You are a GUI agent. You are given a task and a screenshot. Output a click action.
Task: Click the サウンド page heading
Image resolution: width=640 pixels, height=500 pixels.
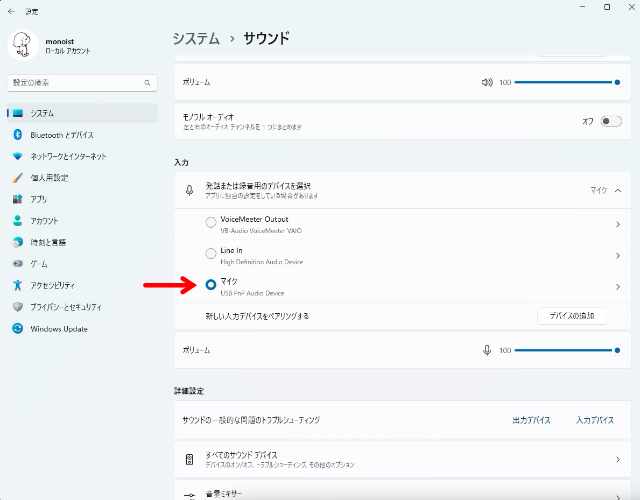(x=267, y=38)
